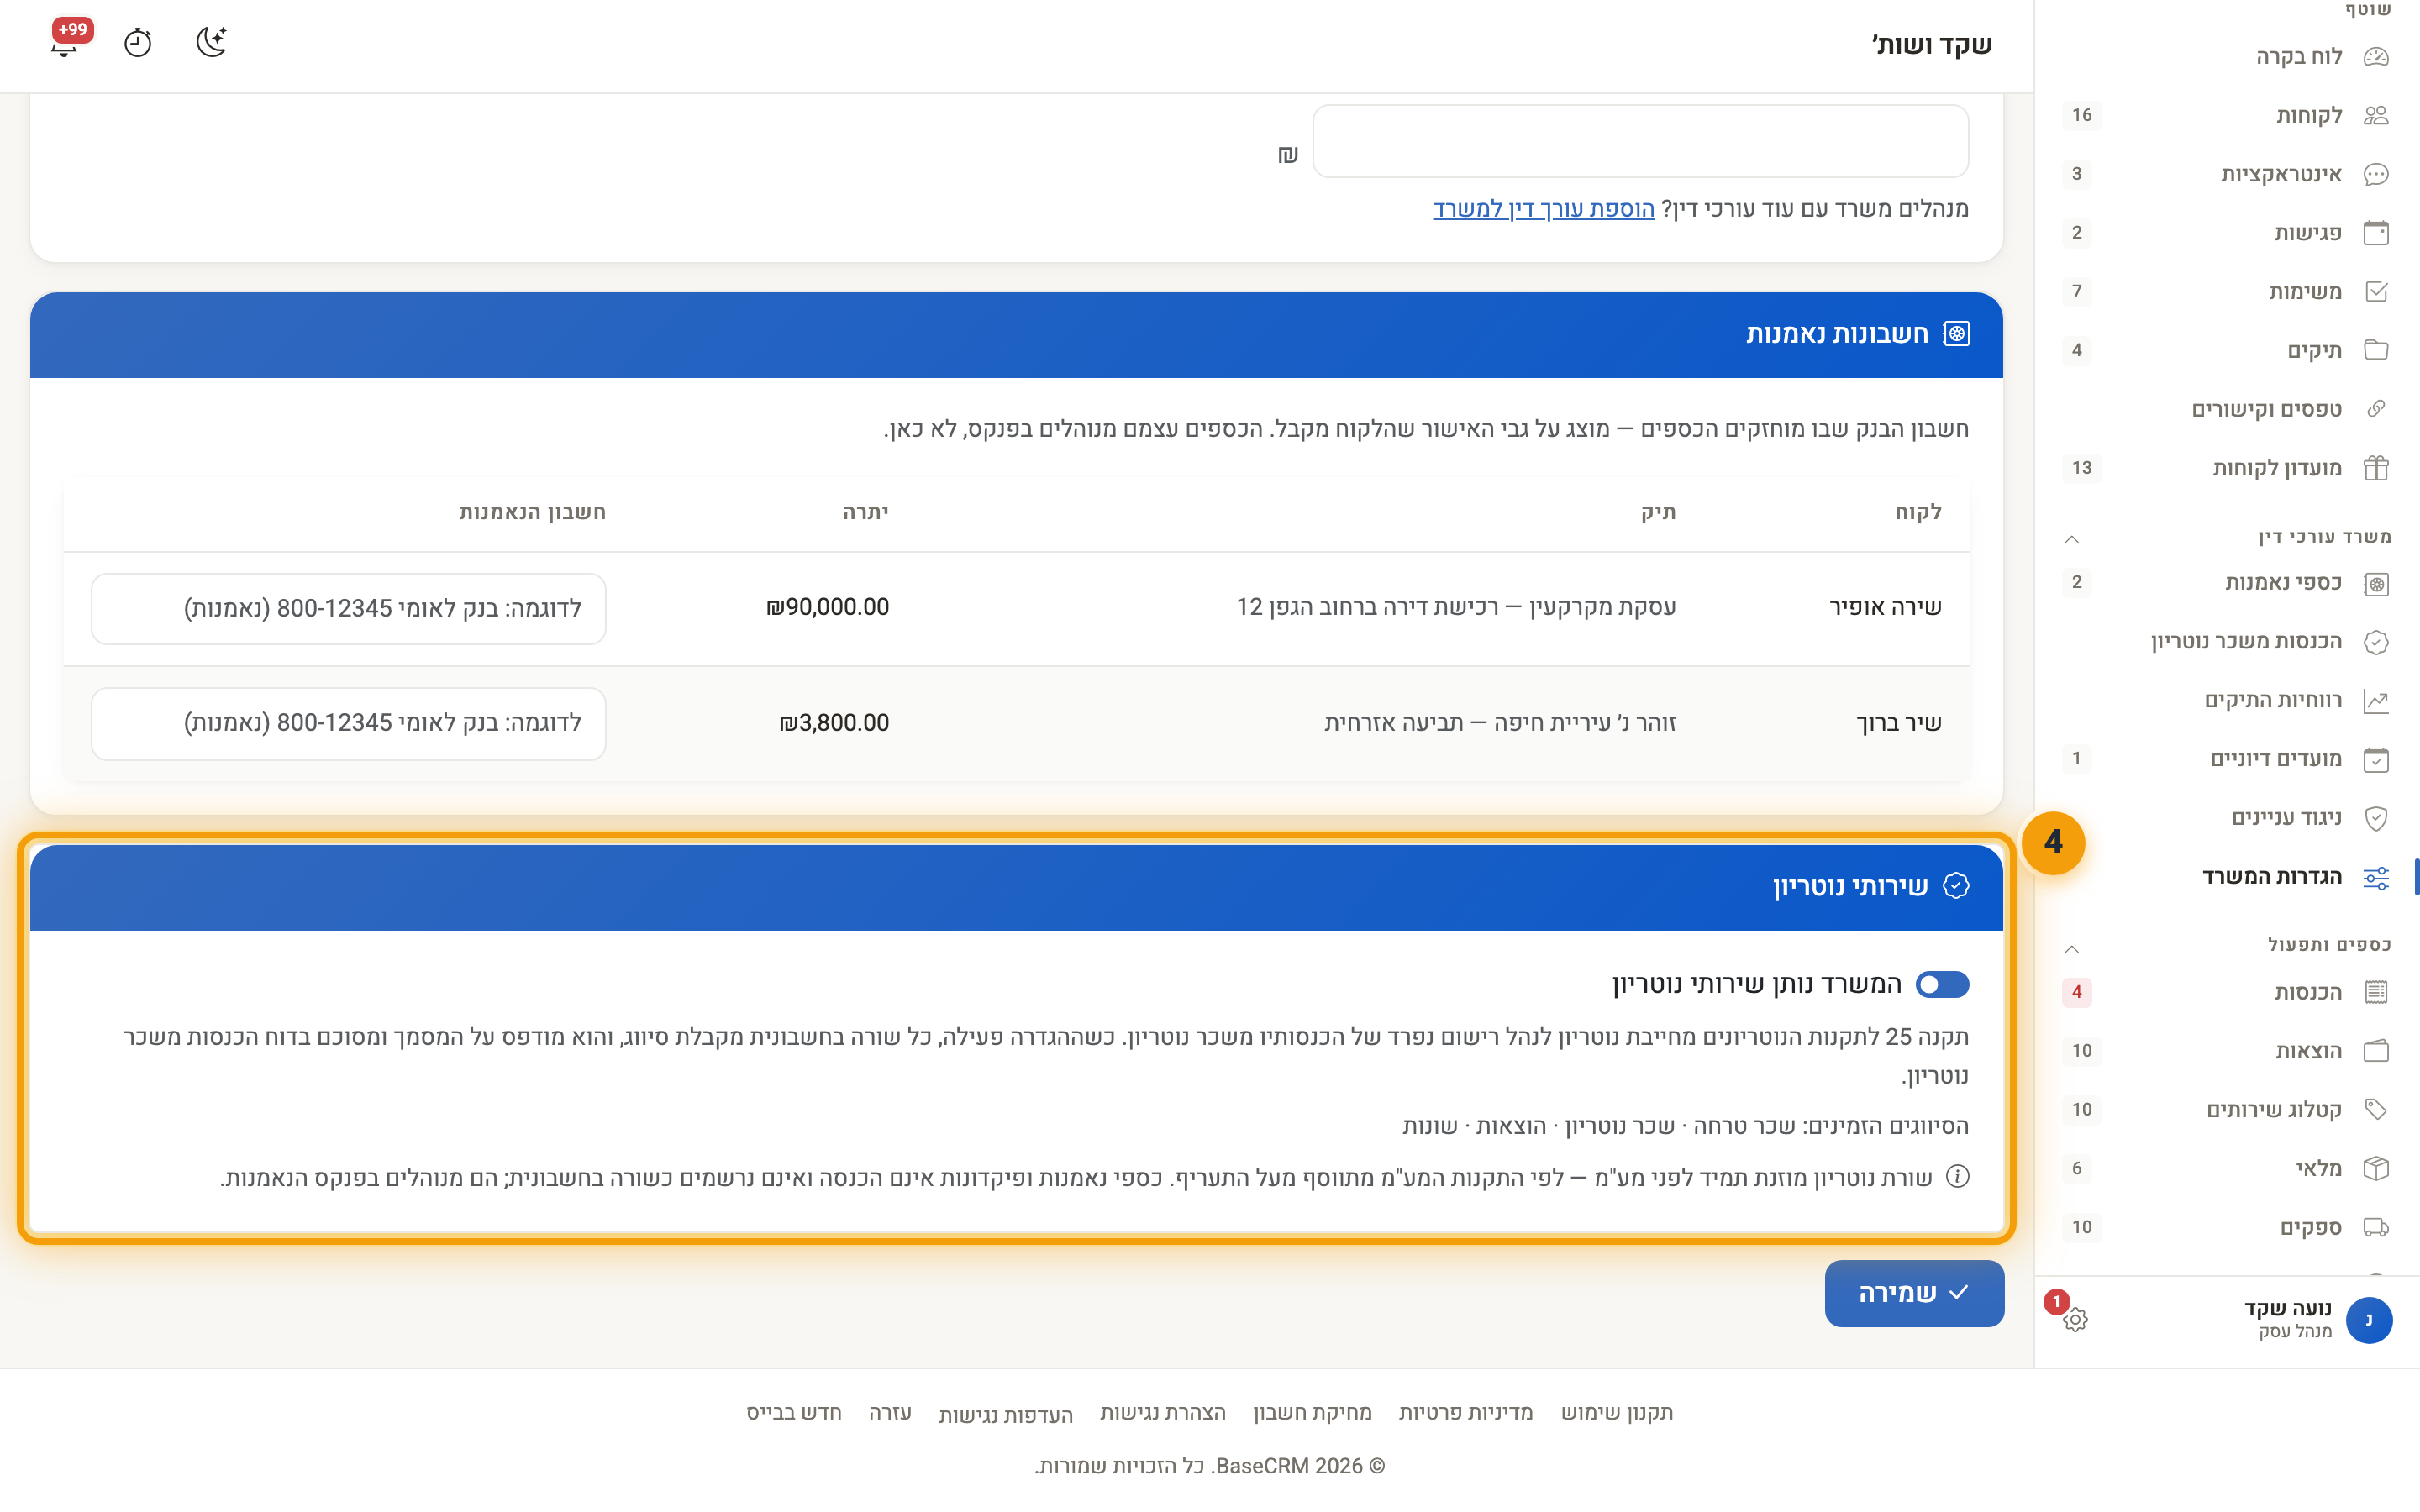Open רווחיות התיקים chart icon

pyautogui.click(x=2376, y=701)
